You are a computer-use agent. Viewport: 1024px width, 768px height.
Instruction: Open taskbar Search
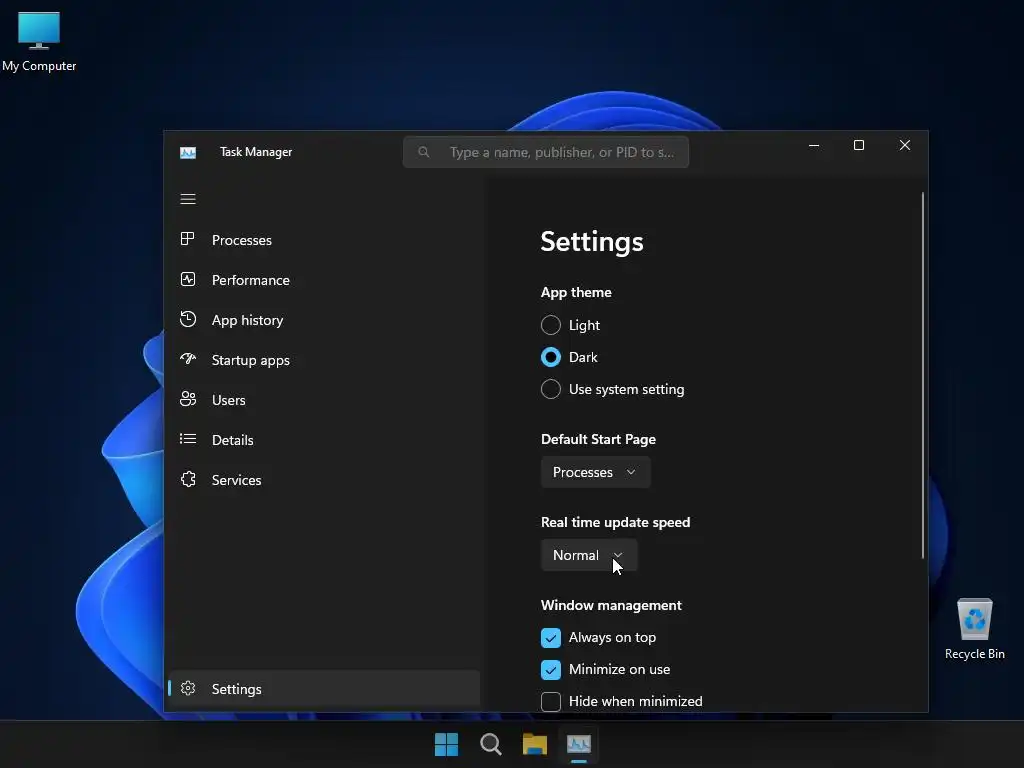click(x=490, y=744)
